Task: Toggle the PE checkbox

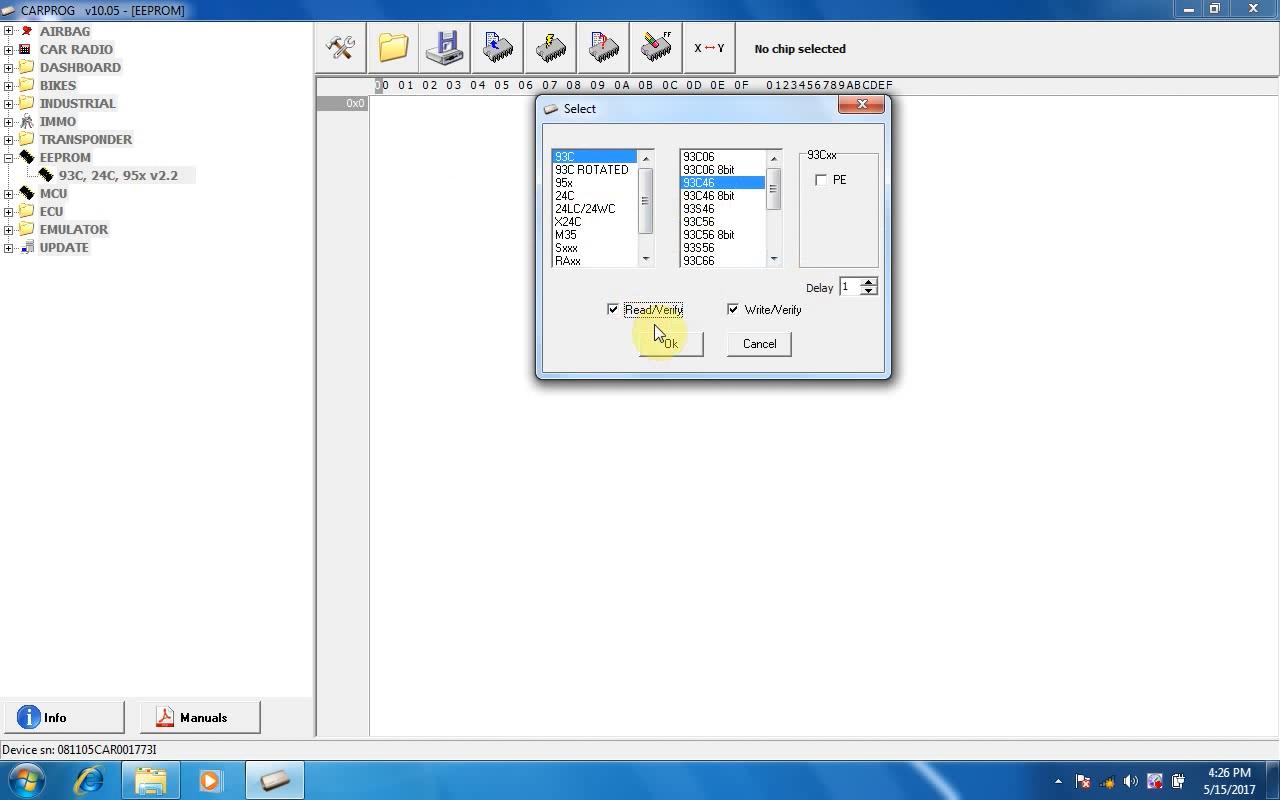Action: [822, 180]
